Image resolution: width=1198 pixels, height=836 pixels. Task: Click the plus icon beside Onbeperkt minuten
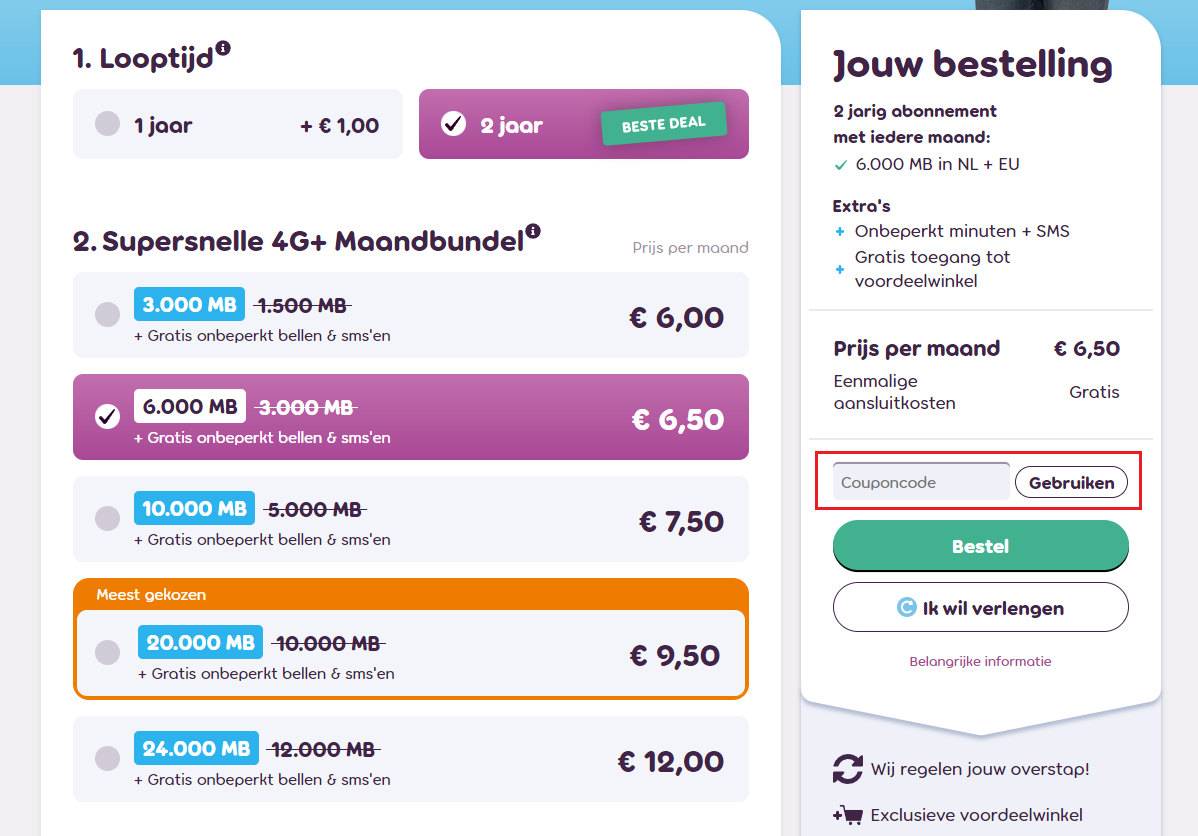pyautogui.click(x=839, y=231)
